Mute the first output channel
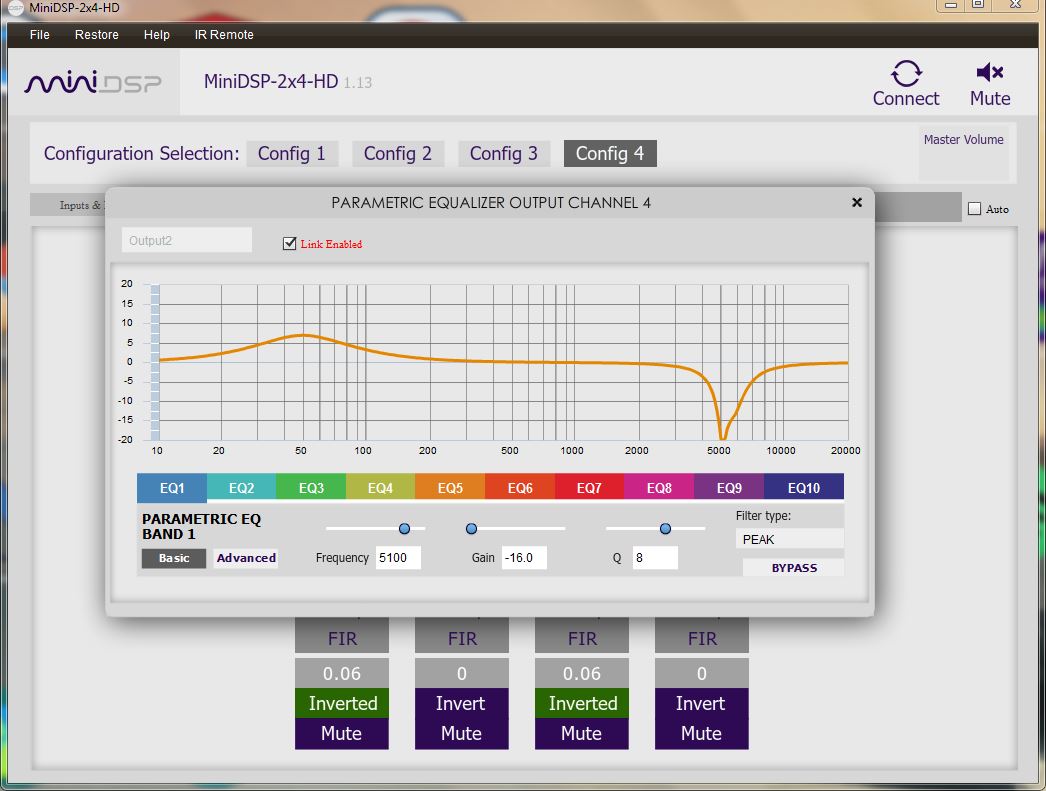Viewport: 1046px width, 791px height. pyautogui.click(x=342, y=734)
